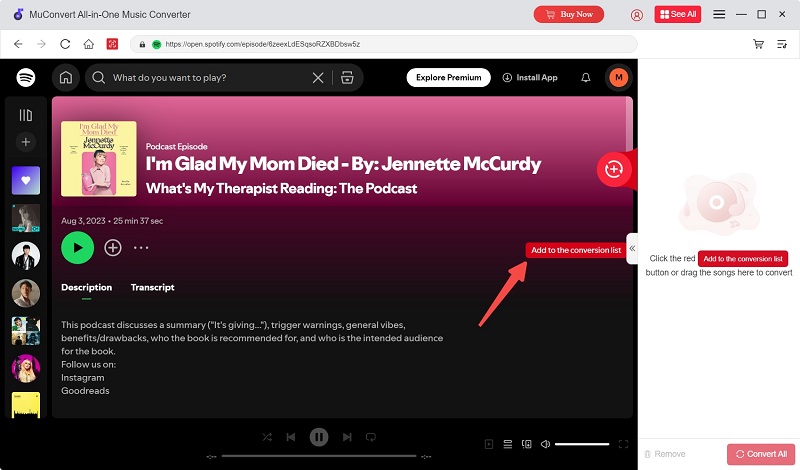Click Install App link

[530, 78]
